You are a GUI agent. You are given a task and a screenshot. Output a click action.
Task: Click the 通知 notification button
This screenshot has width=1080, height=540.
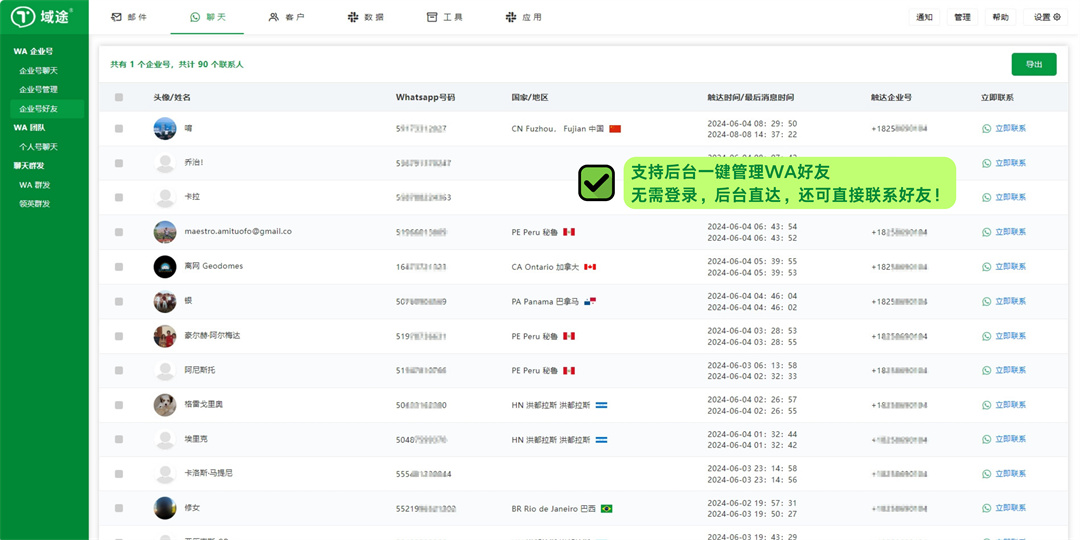[x=924, y=17]
